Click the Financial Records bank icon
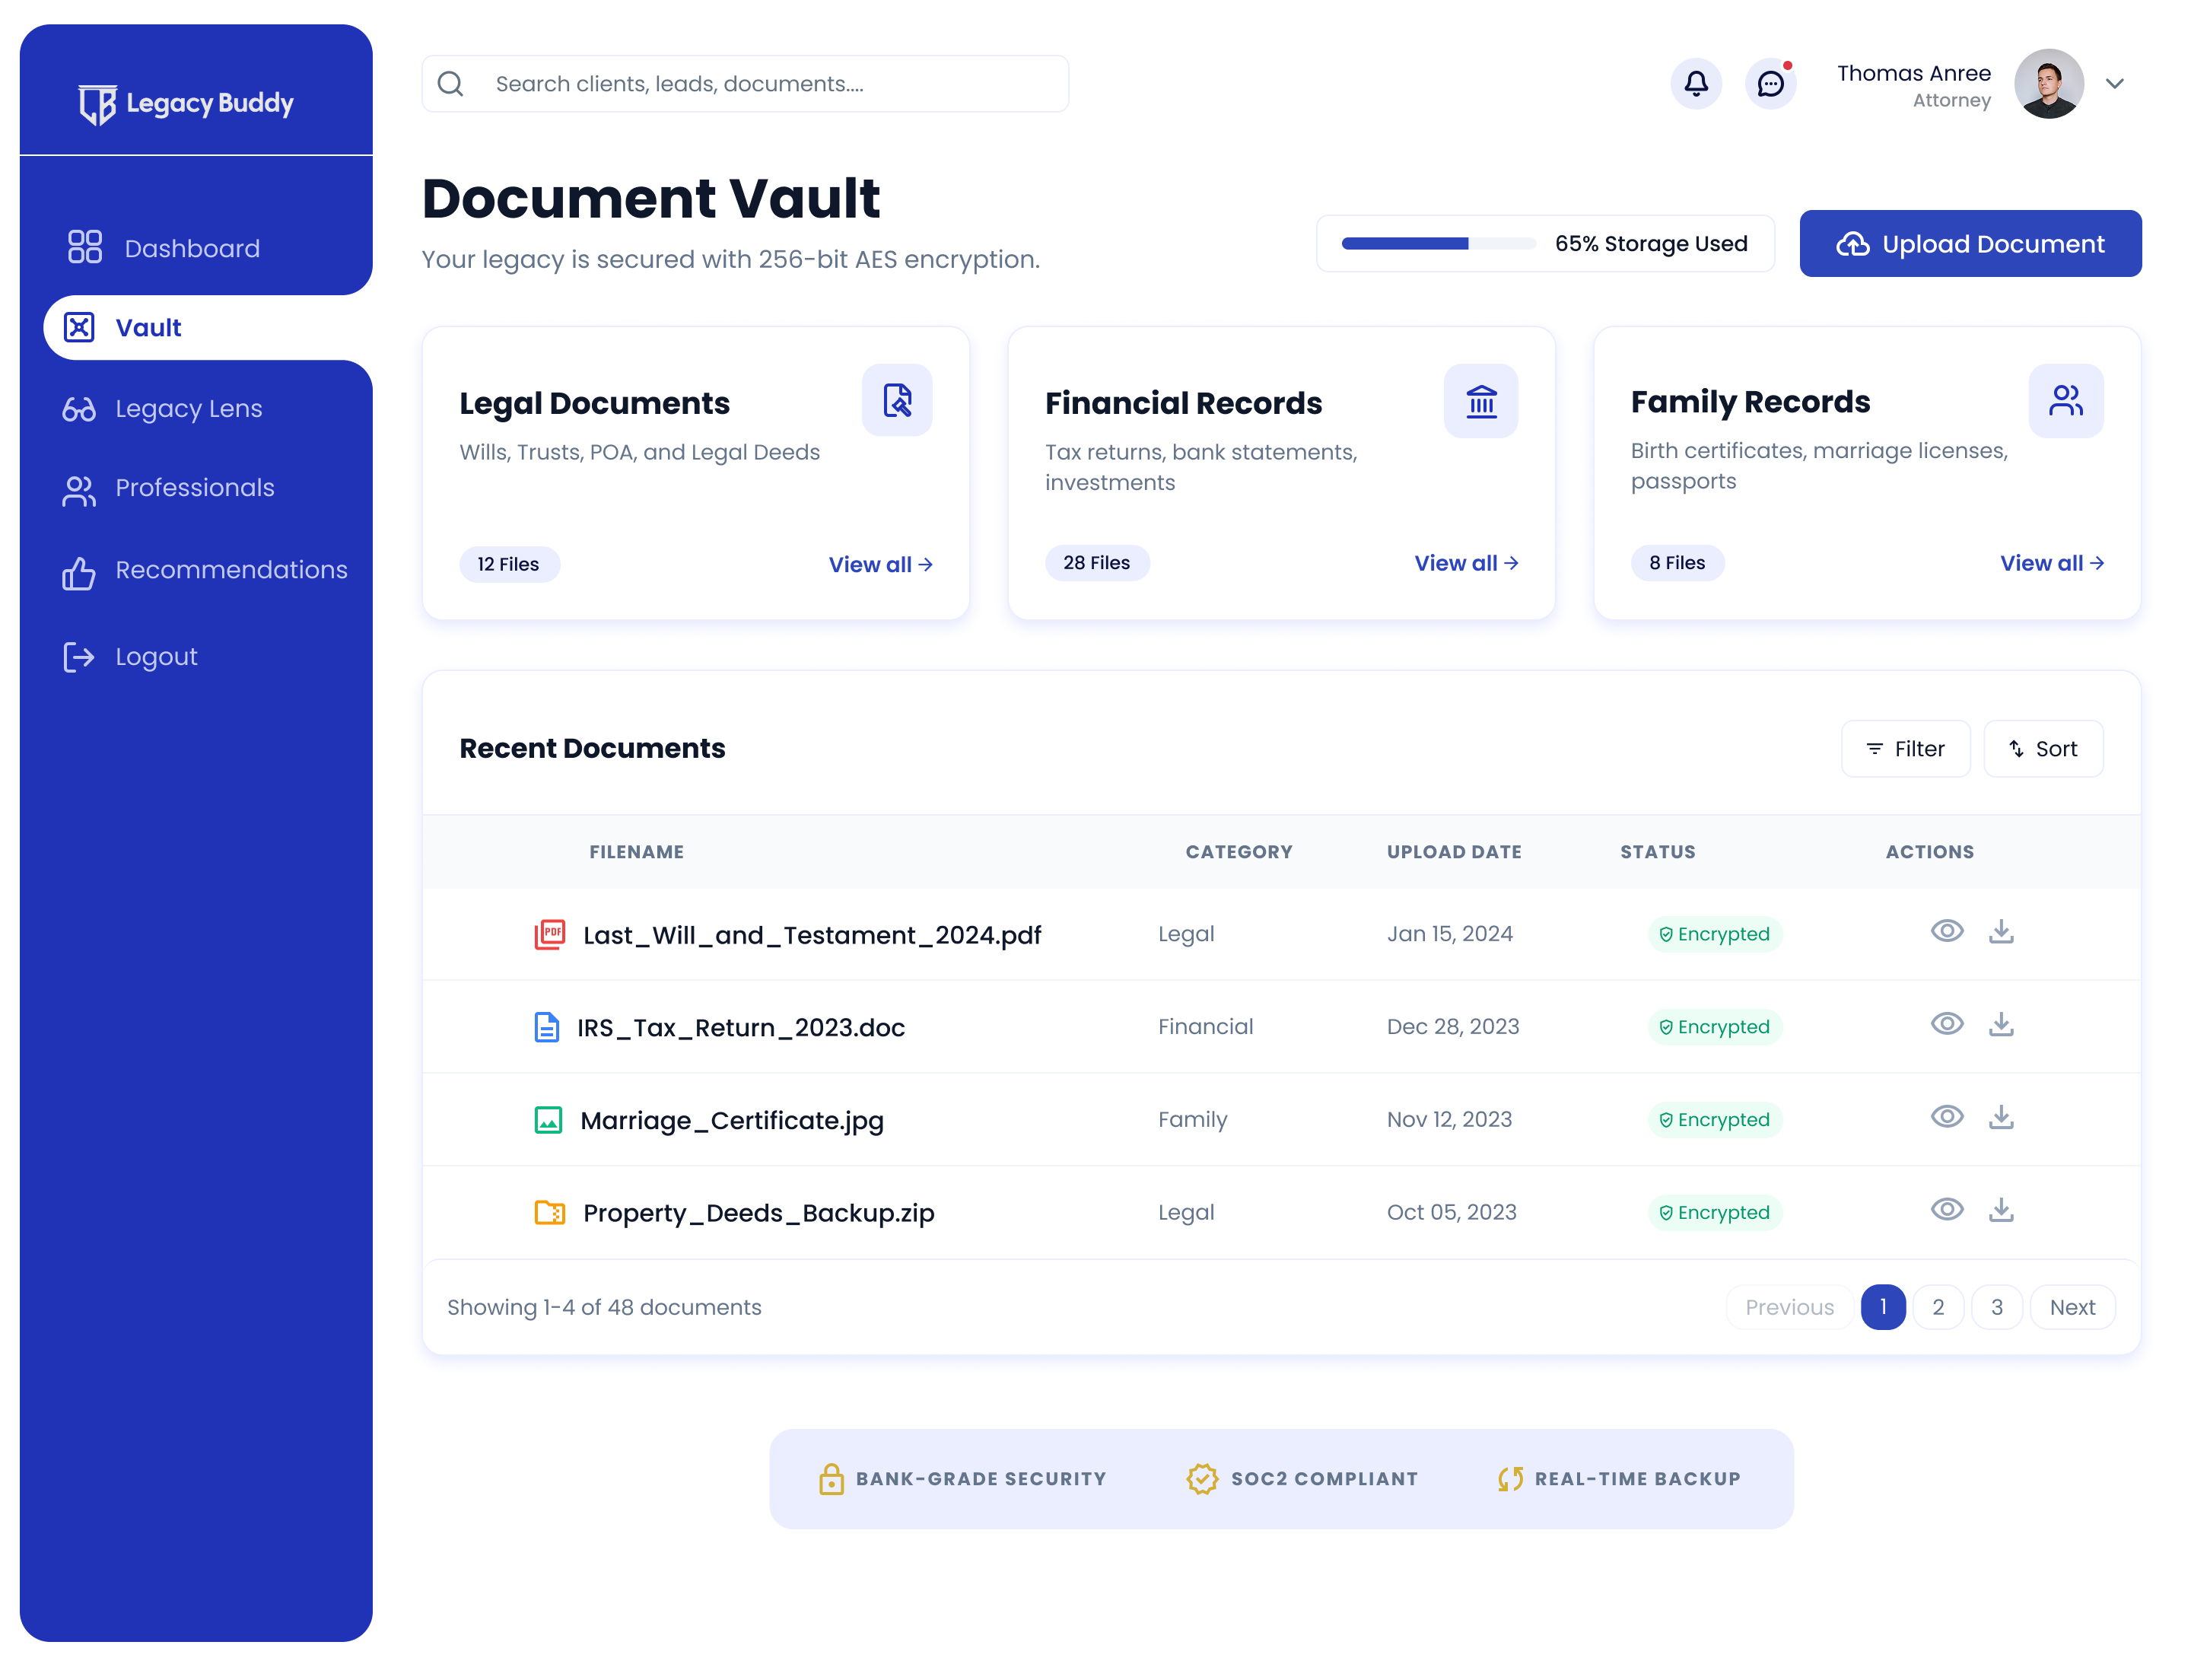This screenshot has height=1680, width=2191. point(1481,401)
